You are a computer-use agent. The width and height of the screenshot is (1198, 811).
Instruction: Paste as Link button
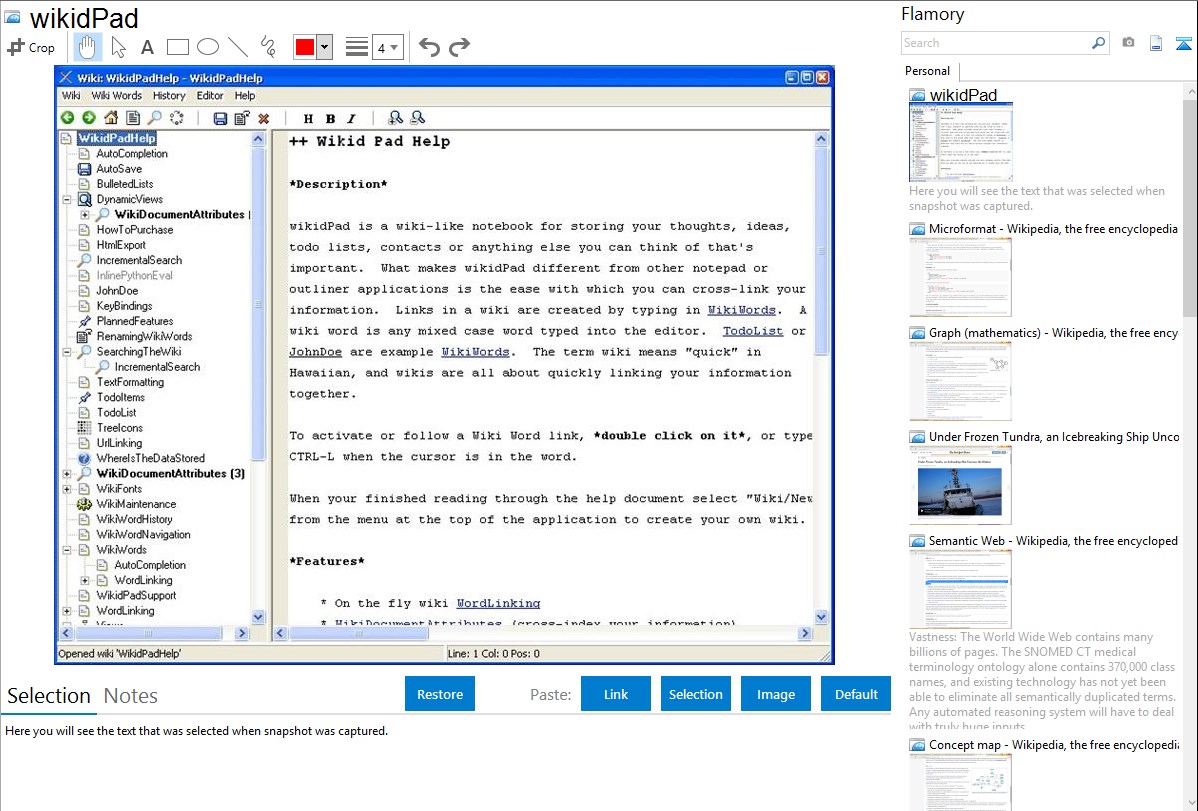pos(616,694)
